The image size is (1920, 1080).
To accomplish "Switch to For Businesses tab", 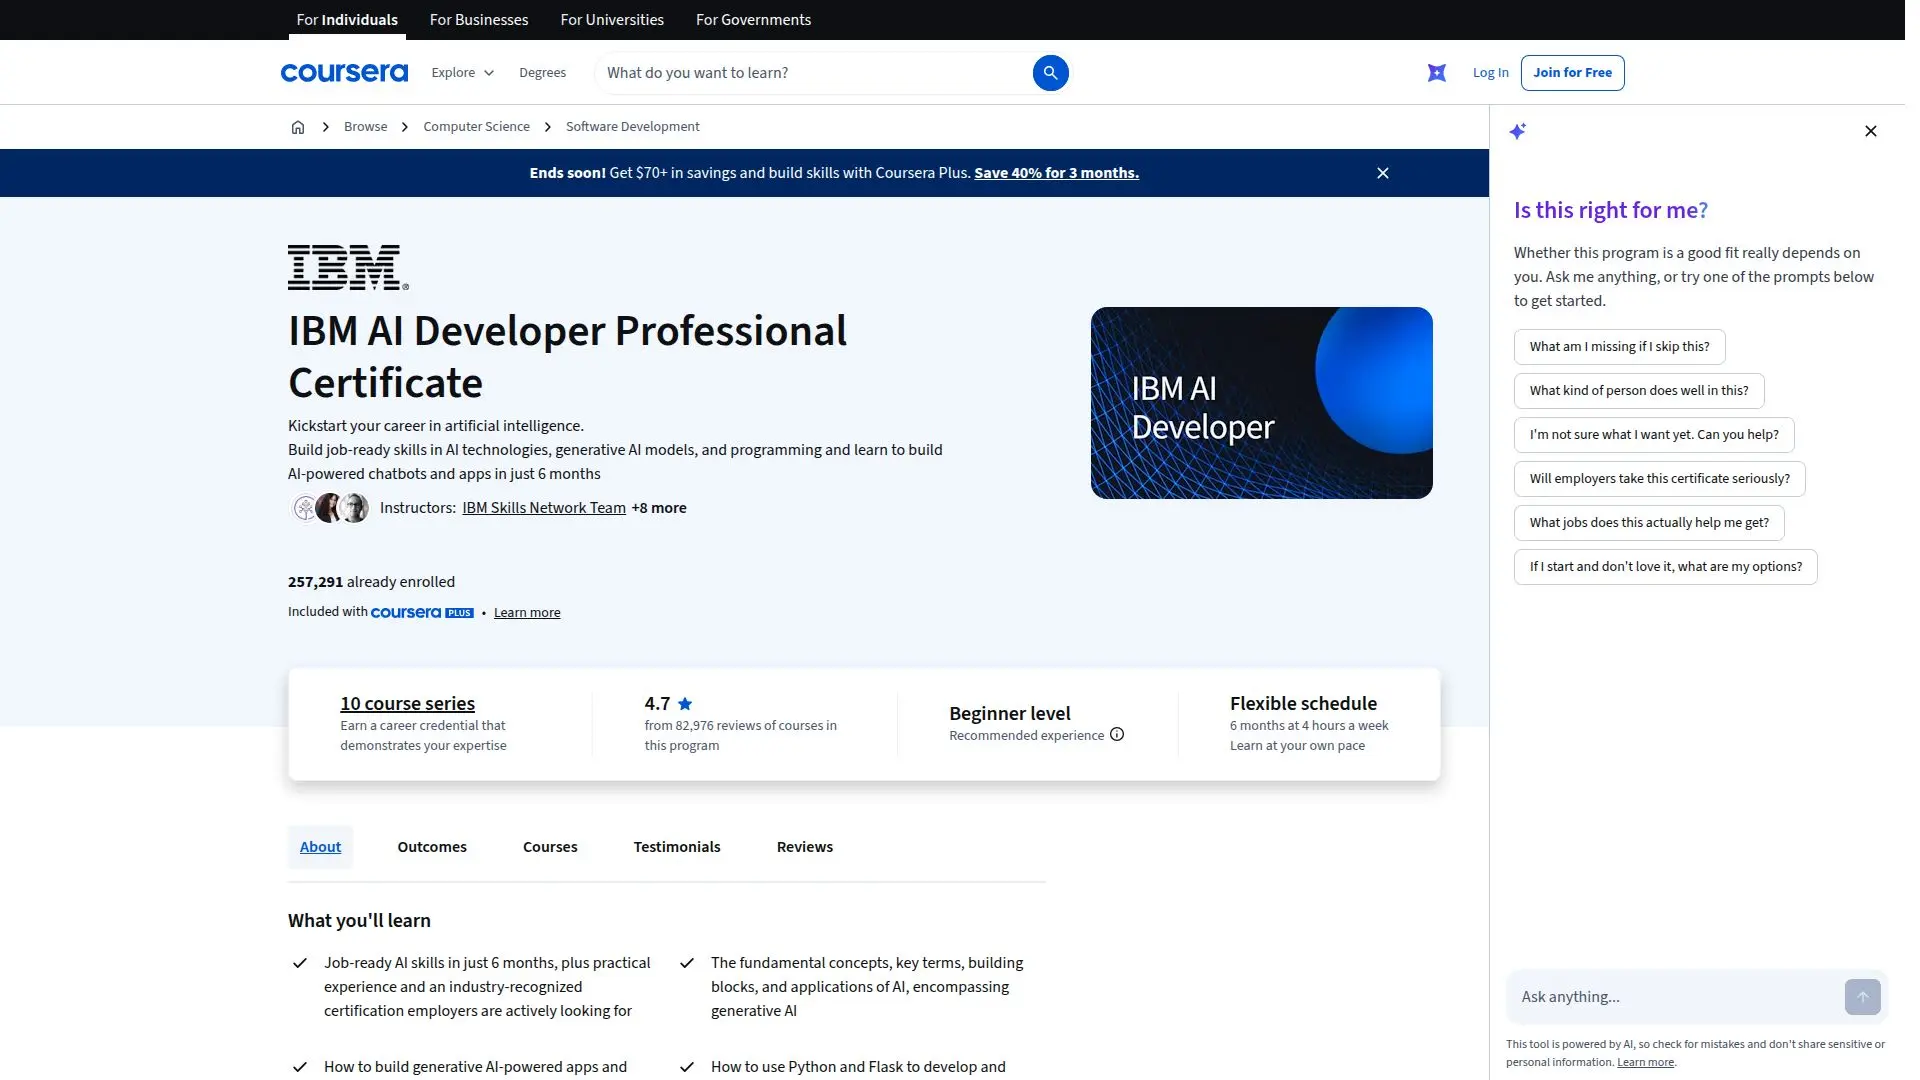I will [x=479, y=20].
